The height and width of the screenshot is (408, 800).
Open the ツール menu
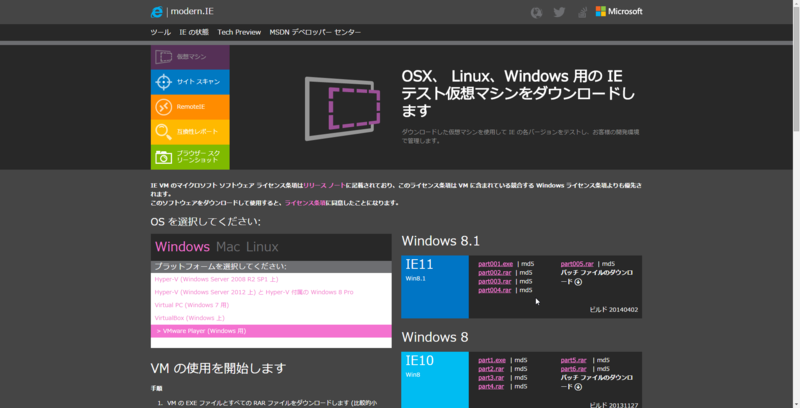tap(160, 32)
